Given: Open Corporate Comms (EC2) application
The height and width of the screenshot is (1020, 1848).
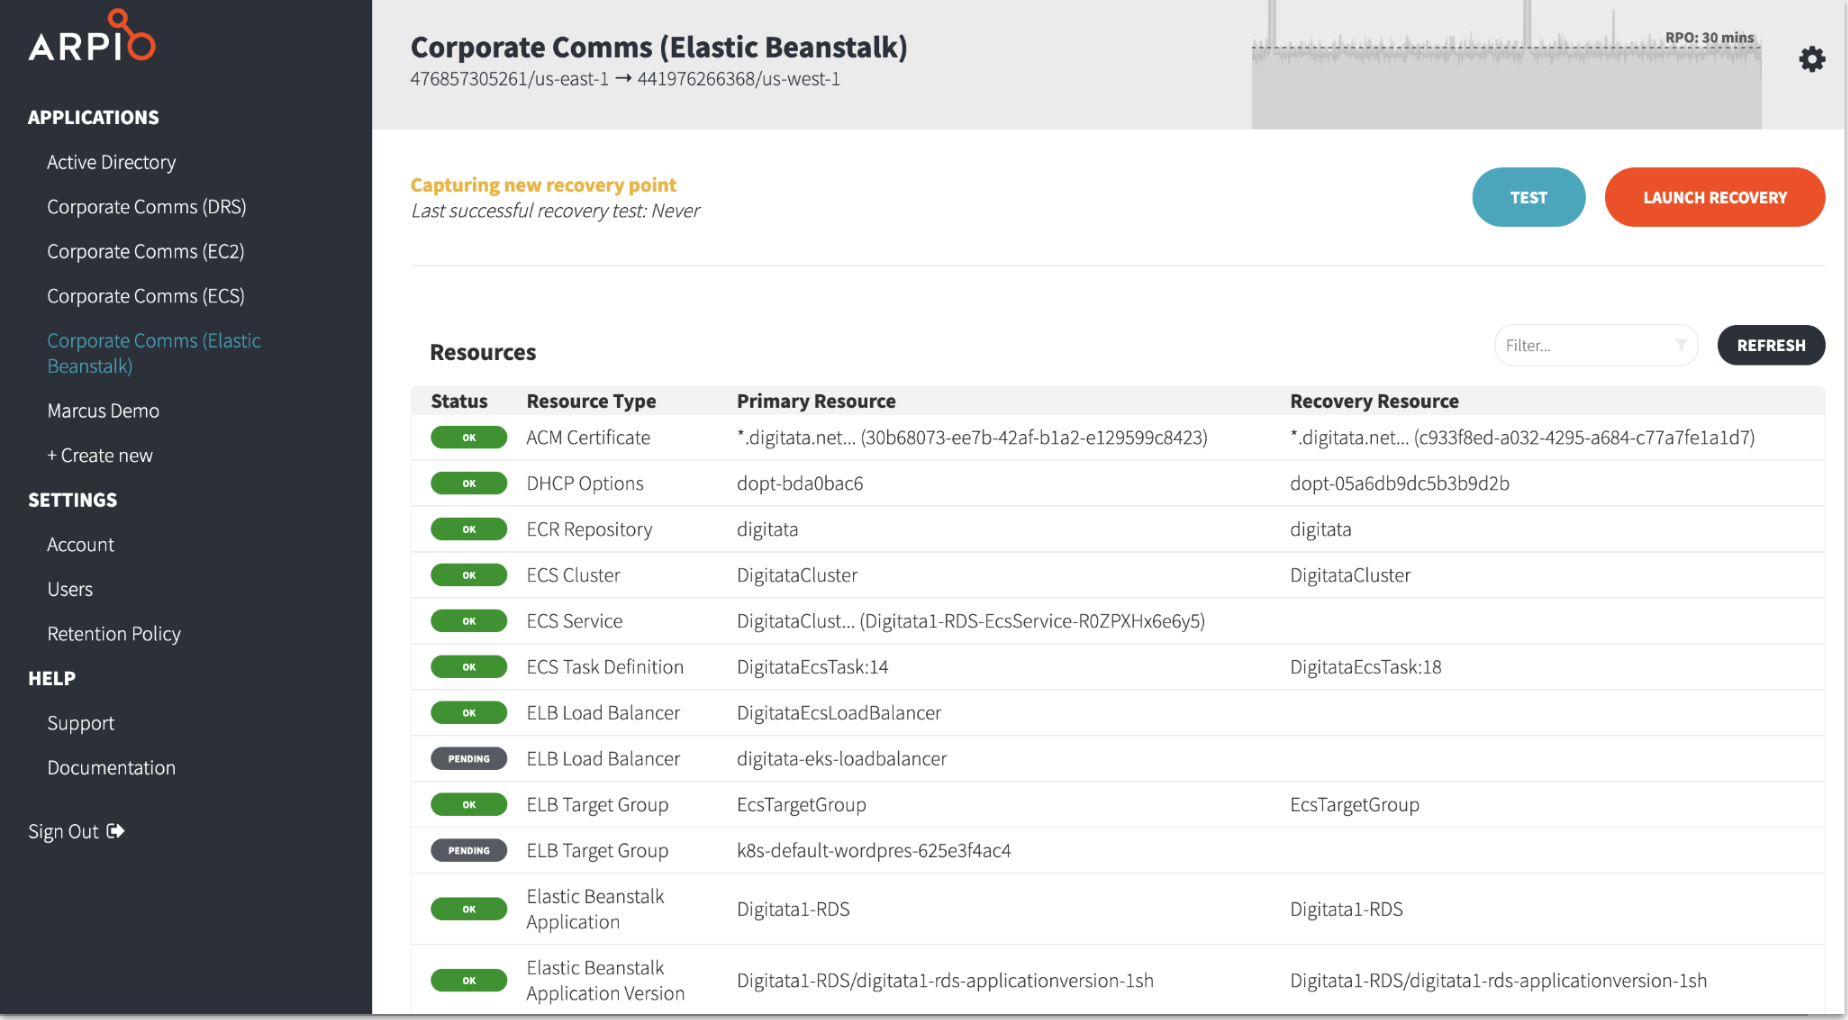Looking at the screenshot, I should (x=145, y=252).
